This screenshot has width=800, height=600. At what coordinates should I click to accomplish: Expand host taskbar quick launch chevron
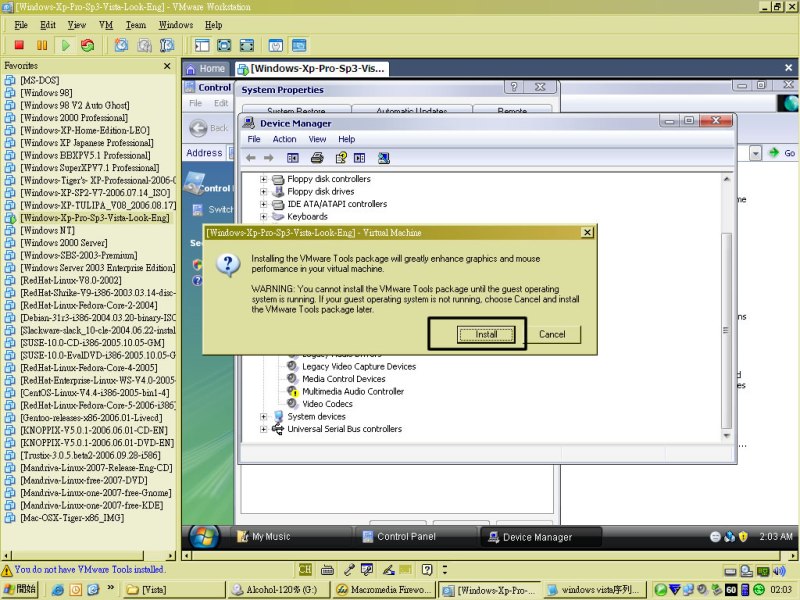(111, 588)
